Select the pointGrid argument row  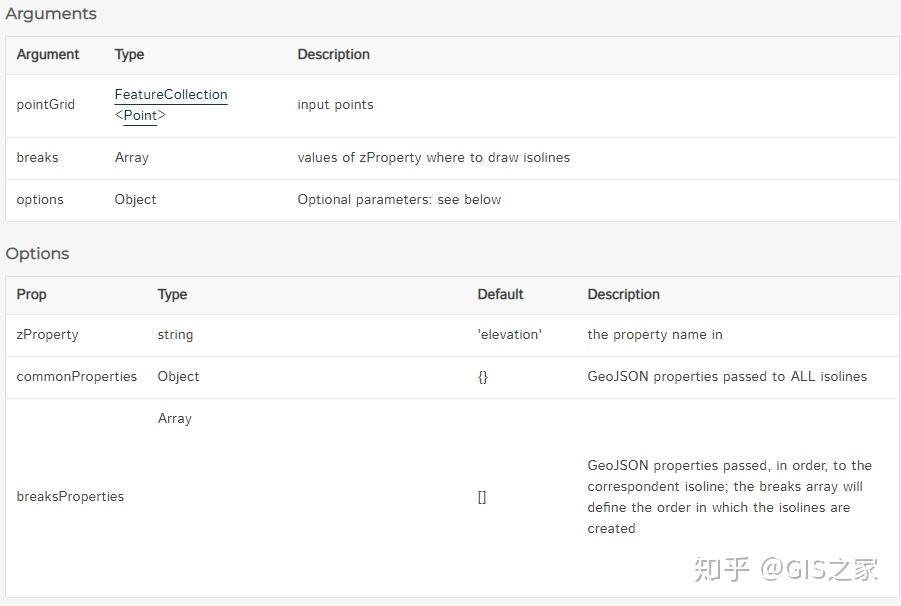click(46, 104)
